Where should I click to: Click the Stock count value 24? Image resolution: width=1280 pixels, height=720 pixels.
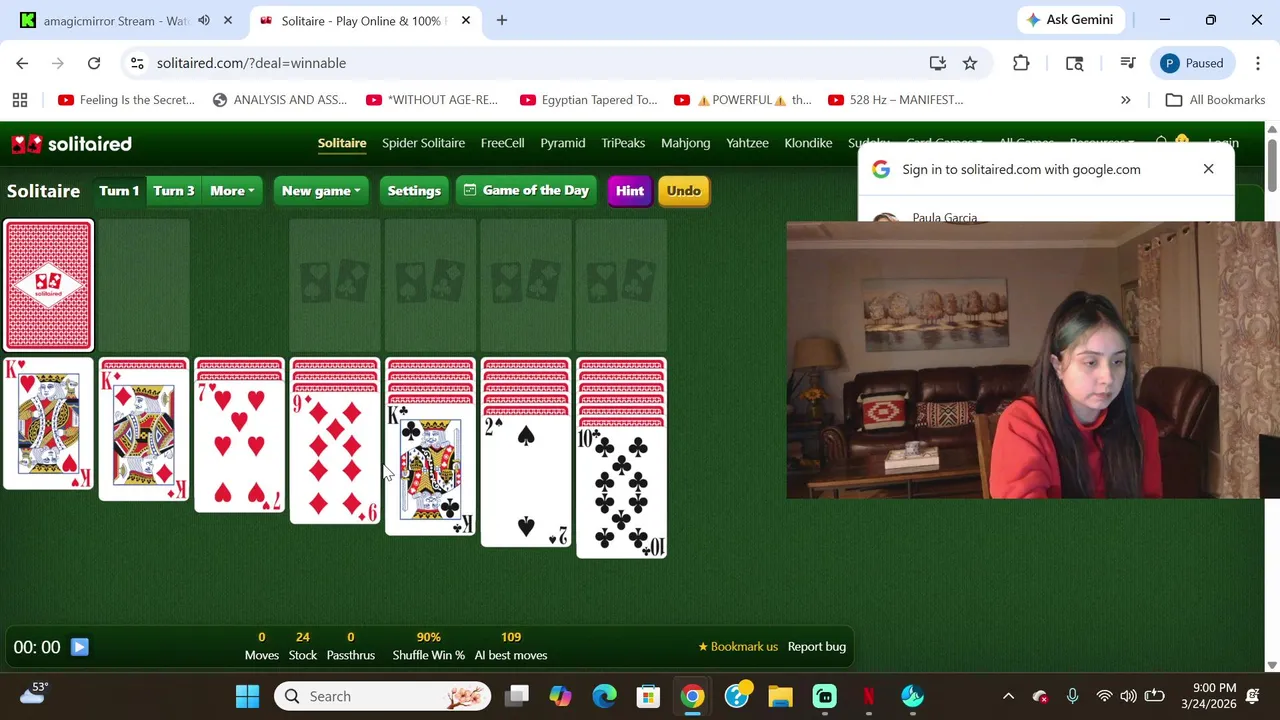click(x=303, y=637)
